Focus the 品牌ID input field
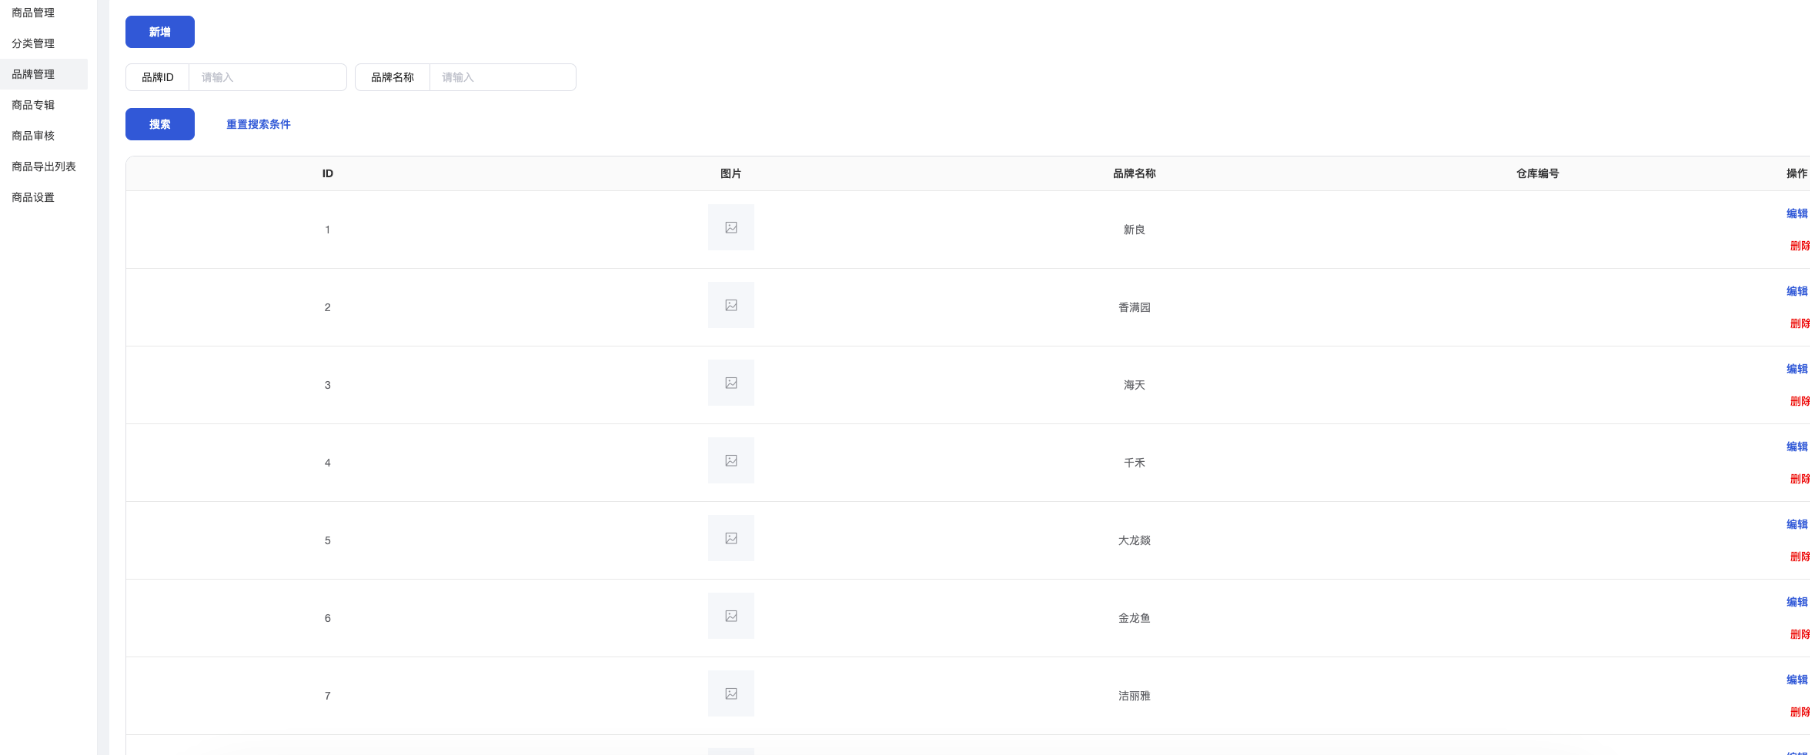Screen dimensions: 1810x755 tap(266, 77)
